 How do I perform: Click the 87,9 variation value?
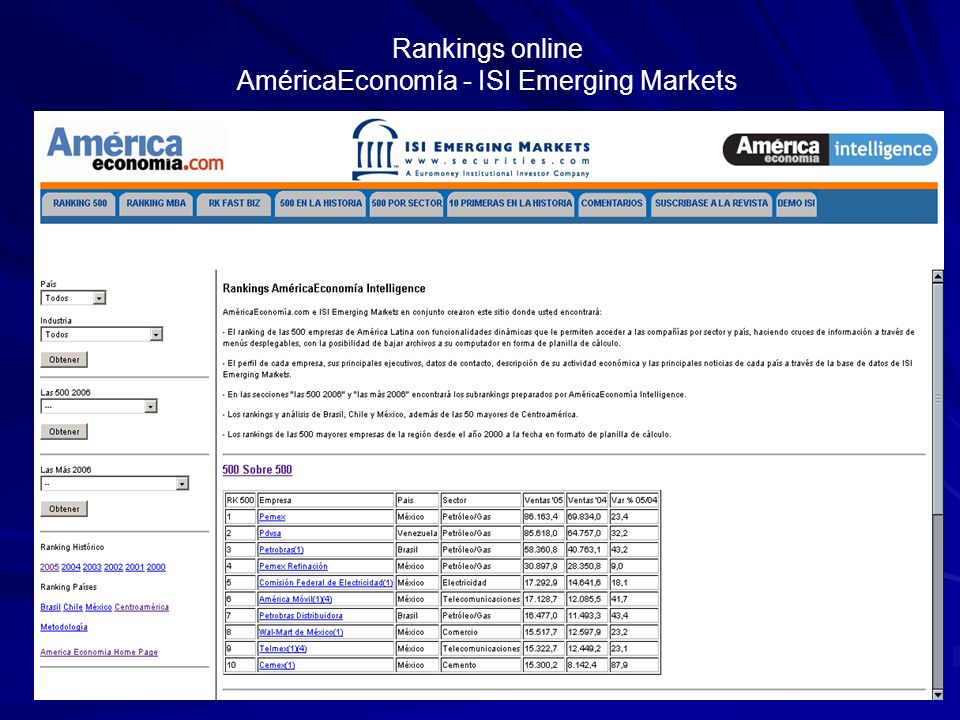[x=634, y=666]
